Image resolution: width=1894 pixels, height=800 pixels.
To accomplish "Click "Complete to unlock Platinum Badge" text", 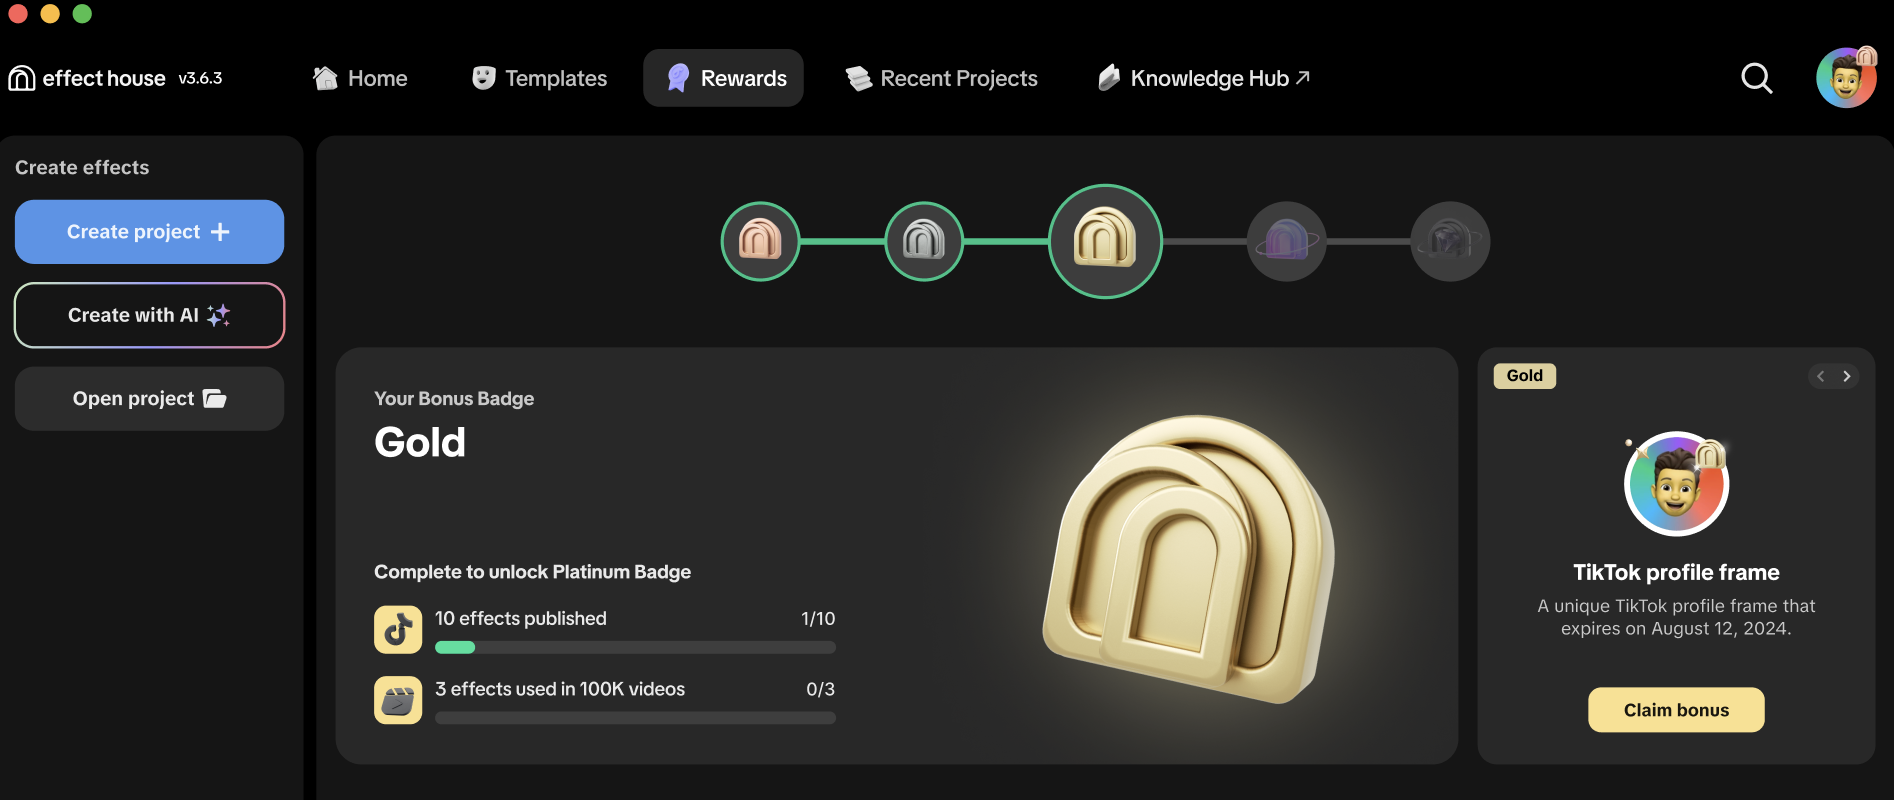I will point(532,572).
